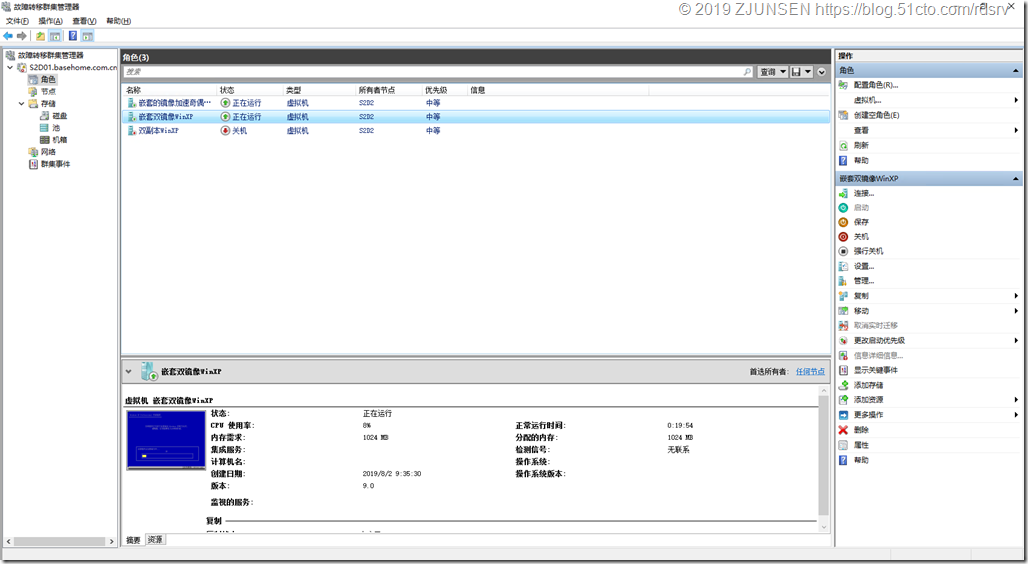Viewport: 1028px width, 564px height.
Task: Click the Back arrow toolbar icon
Action: tap(8, 36)
